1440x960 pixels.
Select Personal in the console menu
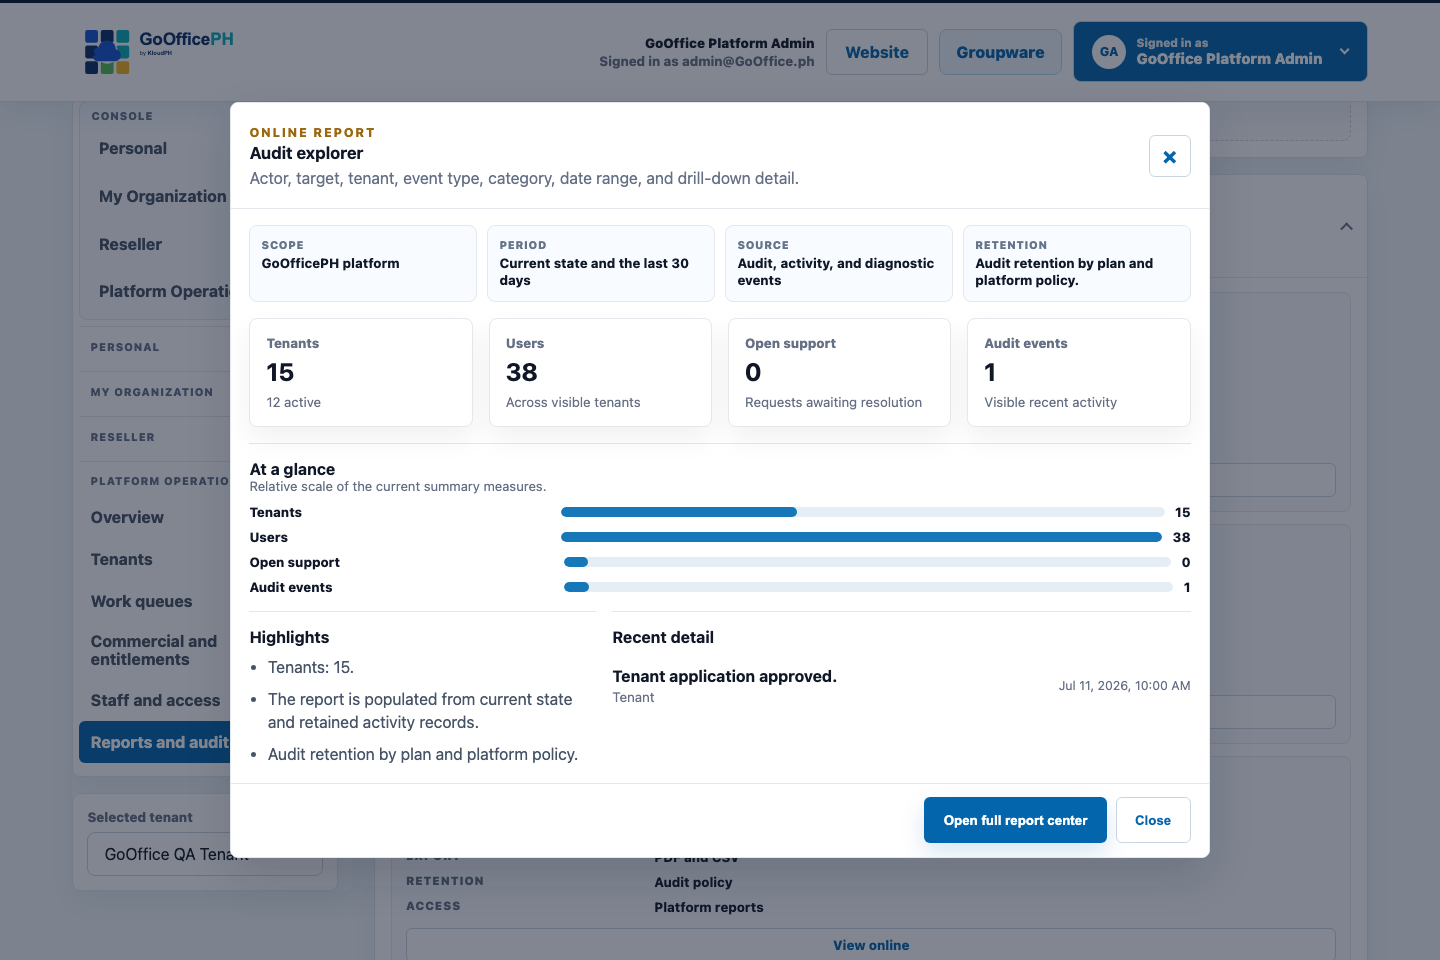(133, 148)
